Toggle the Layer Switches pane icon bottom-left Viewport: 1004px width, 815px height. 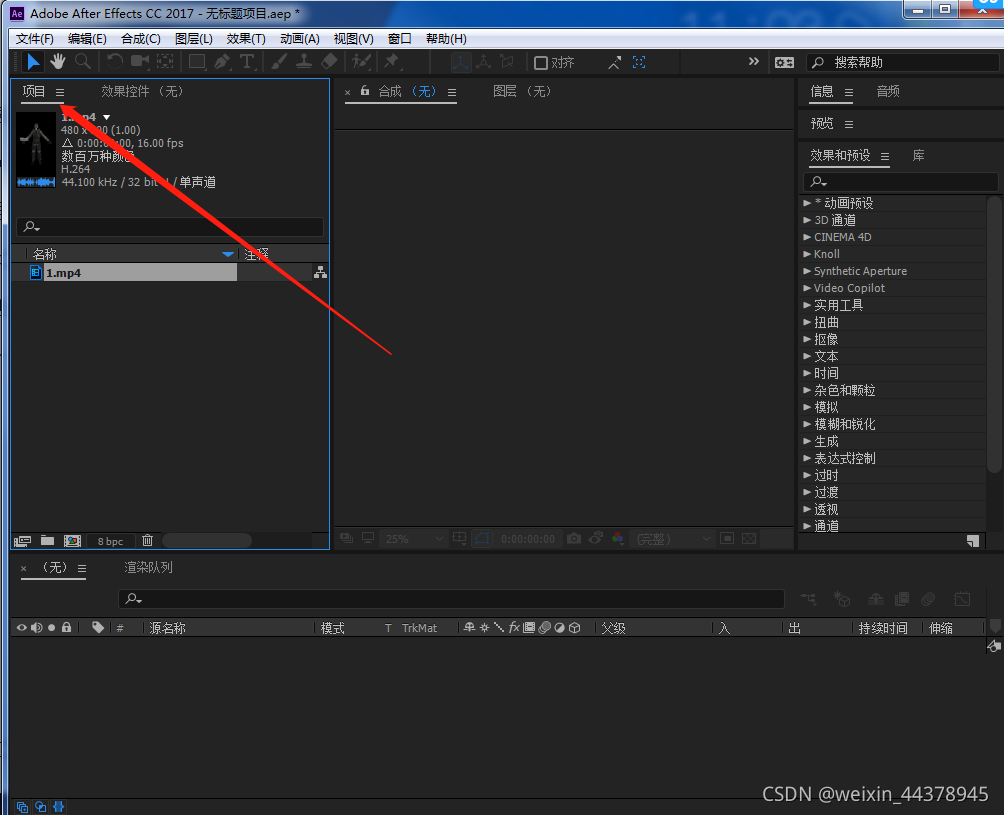click(22, 807)
